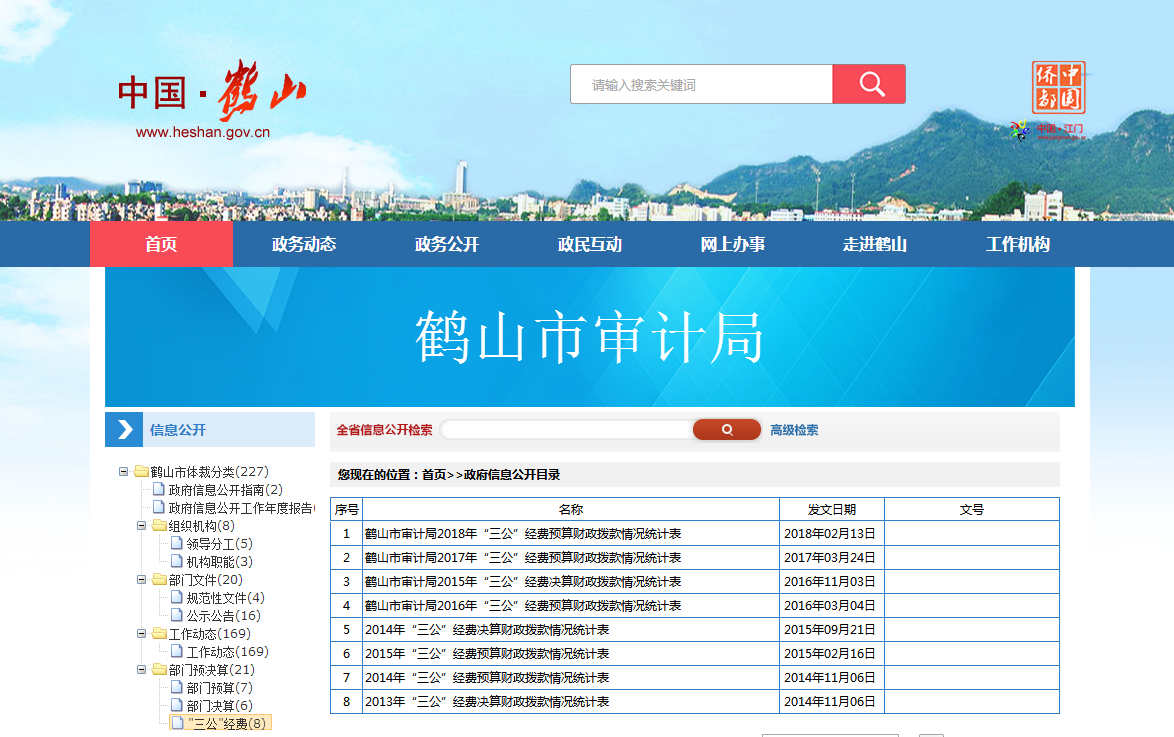Click the 中国·鹤山 site logo

[211, 93]
